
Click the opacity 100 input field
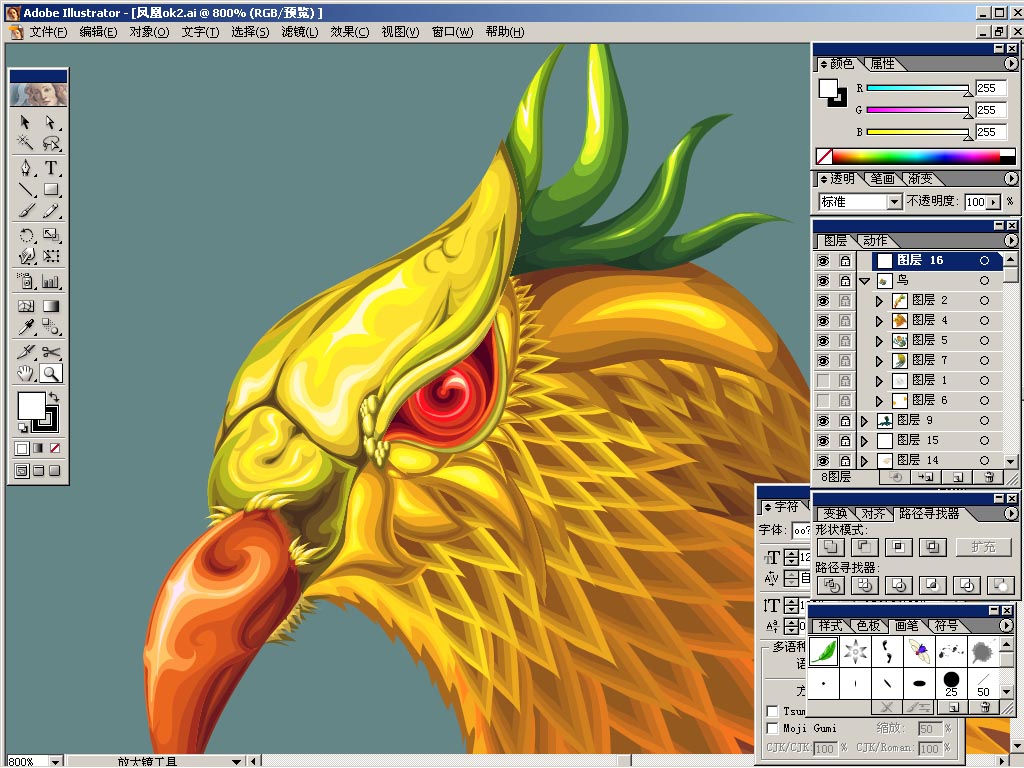[x=974, y=202]
